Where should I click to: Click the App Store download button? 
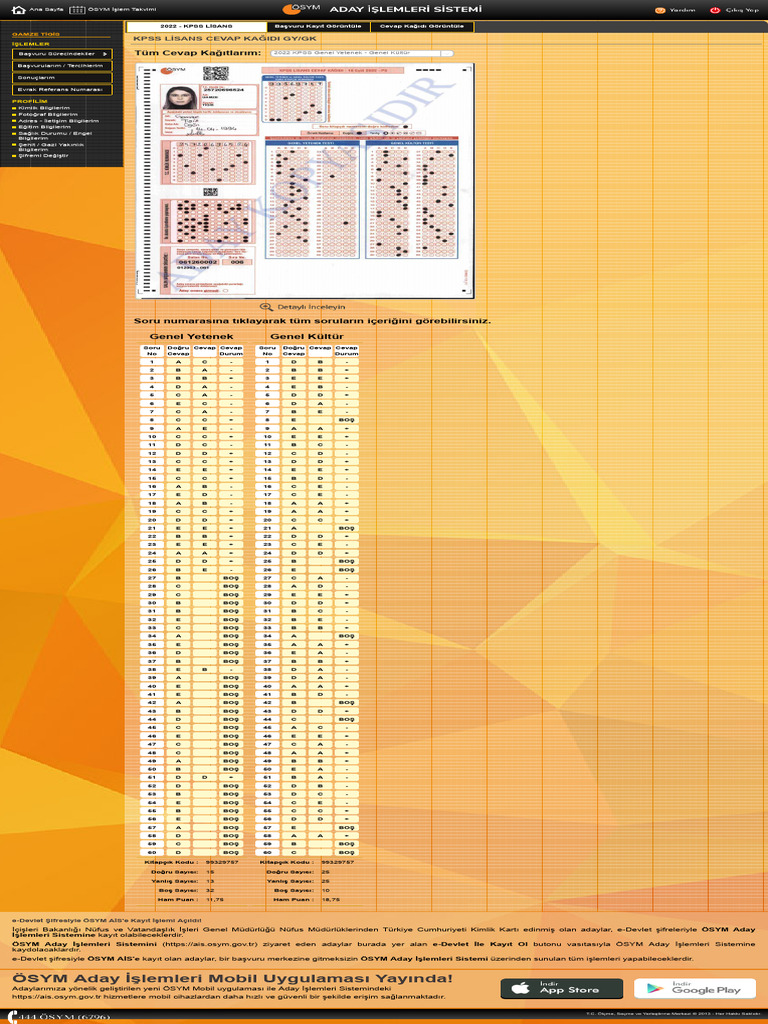pos(562,988)
